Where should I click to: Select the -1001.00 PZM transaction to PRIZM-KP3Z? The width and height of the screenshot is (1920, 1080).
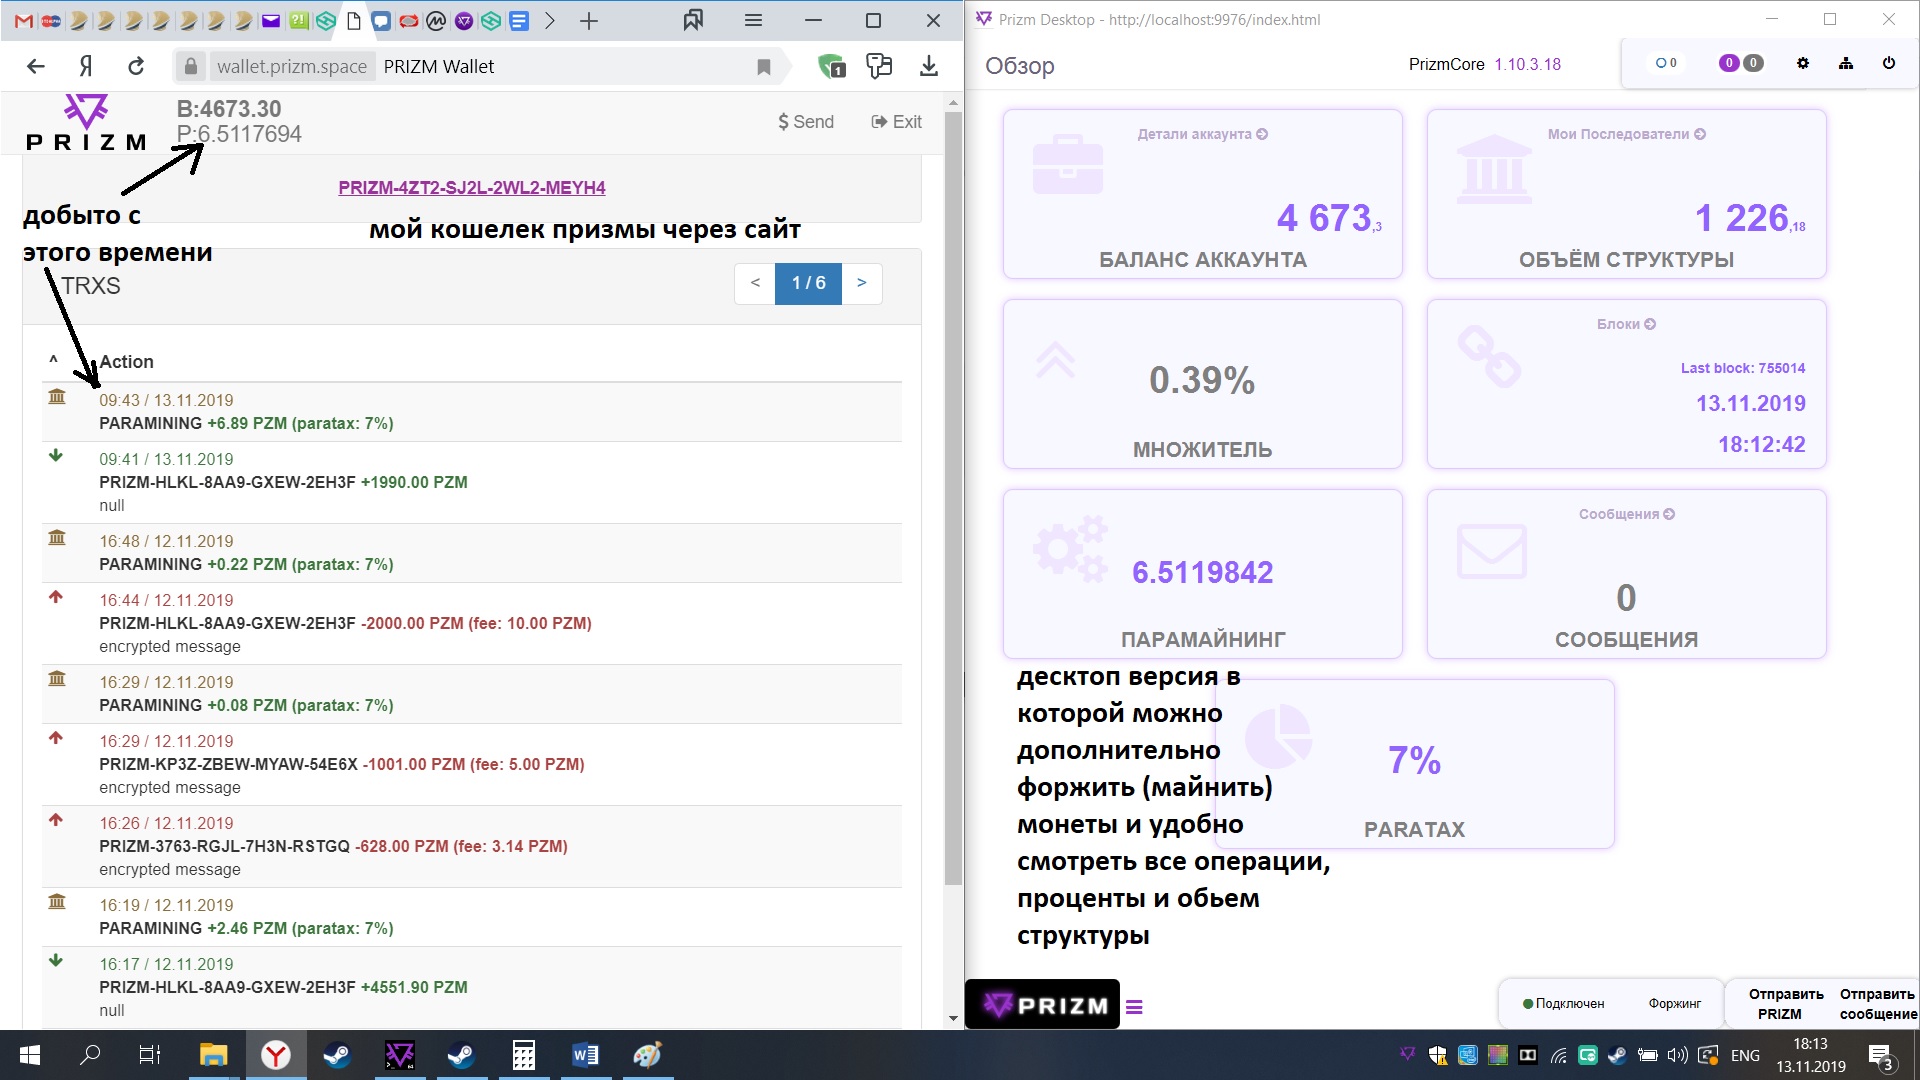click(472, 764)
